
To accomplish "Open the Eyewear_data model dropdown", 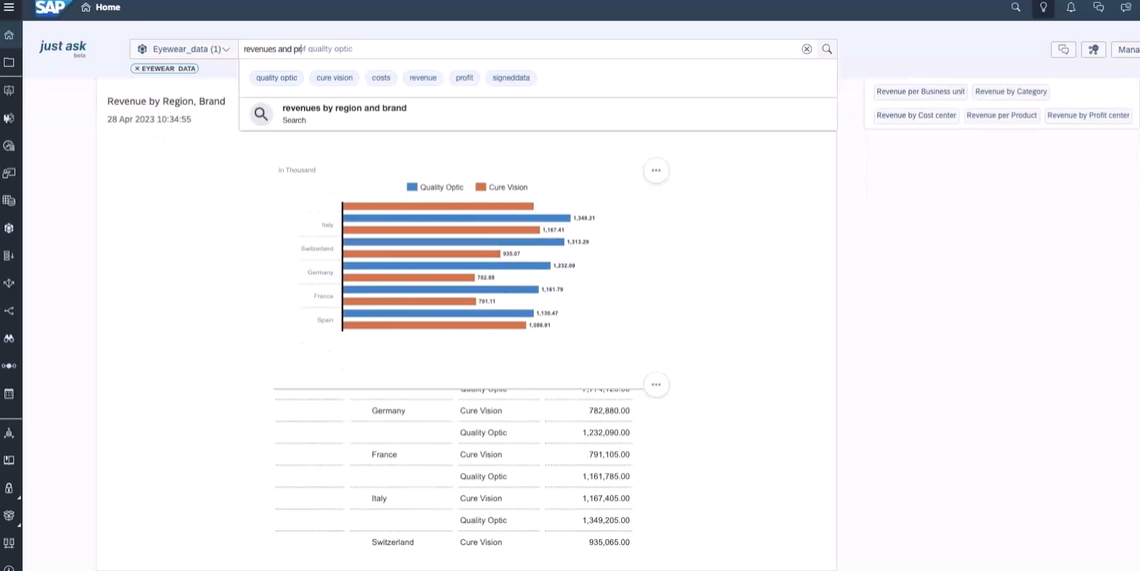I will (184, 49).
